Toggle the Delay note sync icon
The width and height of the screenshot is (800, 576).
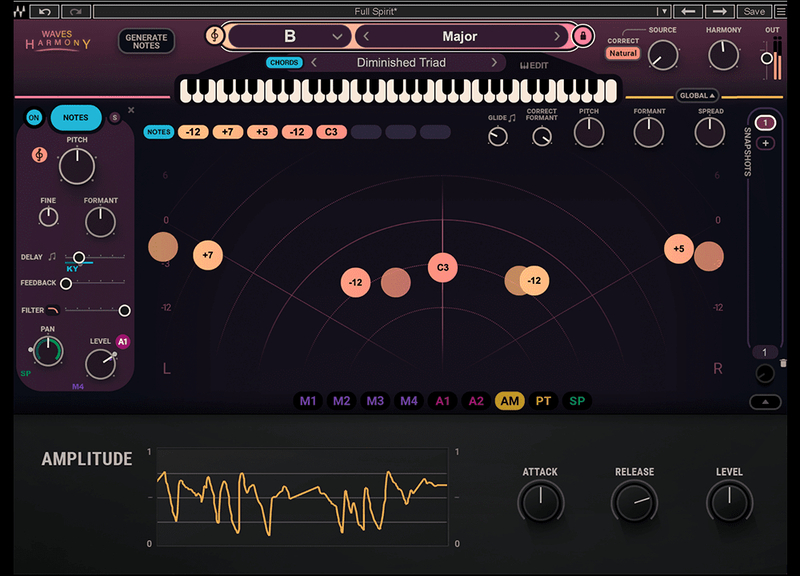pyautogui.click(x=52, y=257)
